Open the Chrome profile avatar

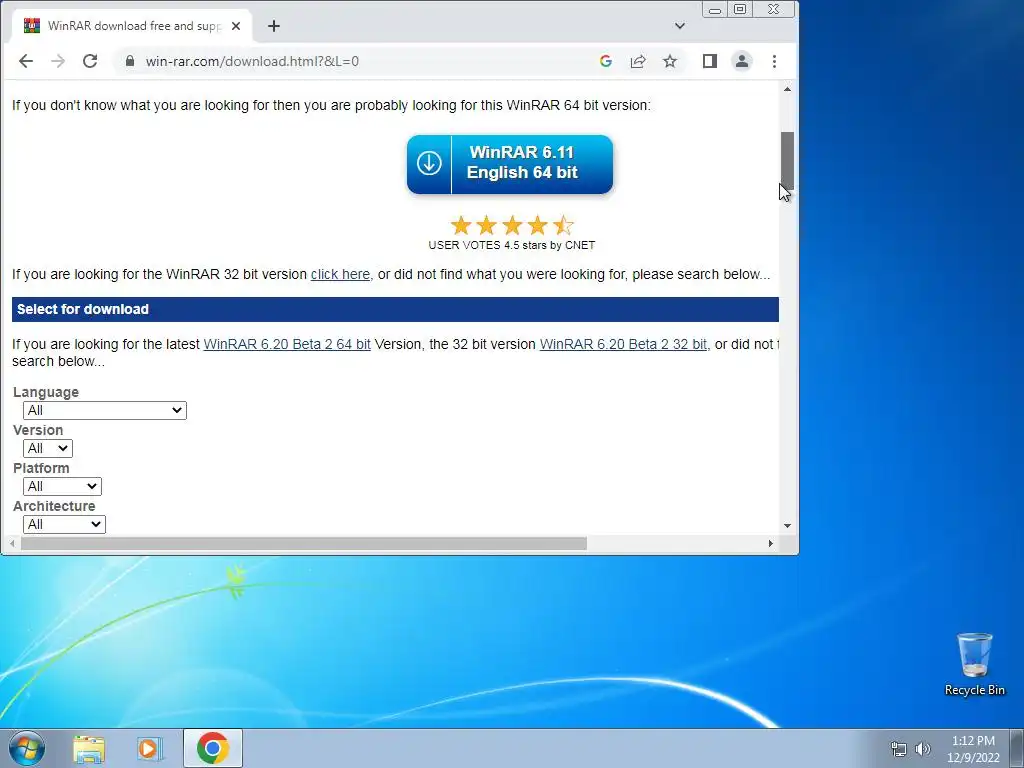pos(742,61)
